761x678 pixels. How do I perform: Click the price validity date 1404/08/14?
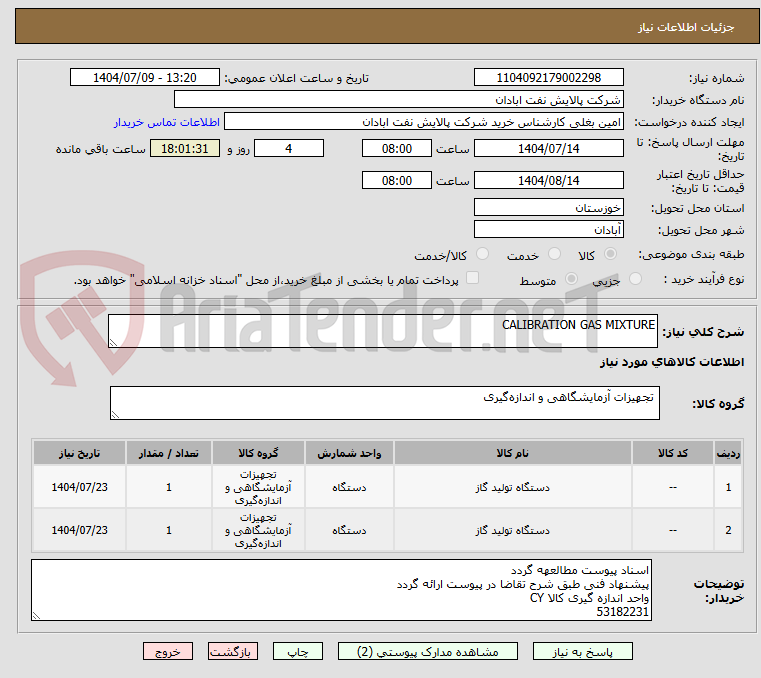point(548,181)
